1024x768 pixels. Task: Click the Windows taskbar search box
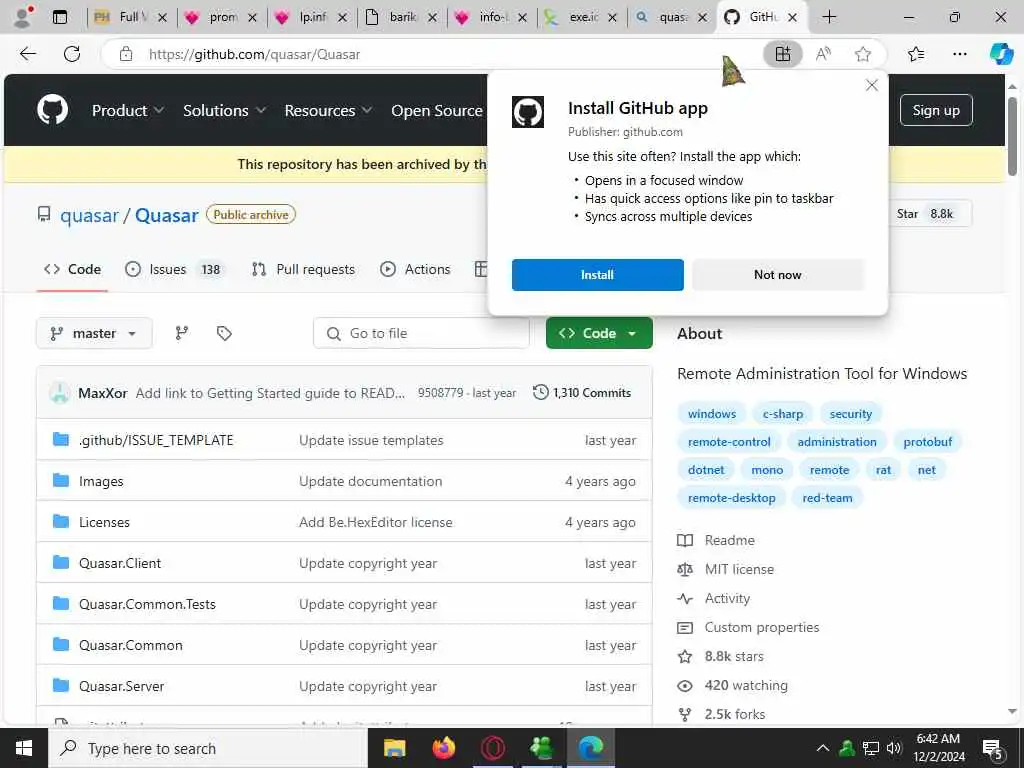click(208, 748)
